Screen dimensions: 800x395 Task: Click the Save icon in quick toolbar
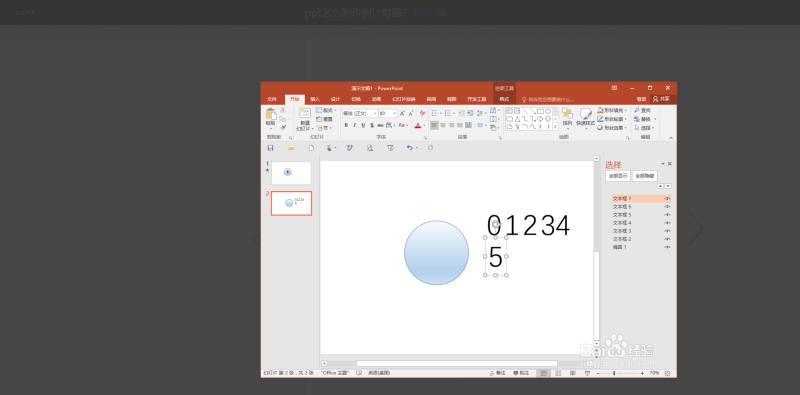[270, 148]
